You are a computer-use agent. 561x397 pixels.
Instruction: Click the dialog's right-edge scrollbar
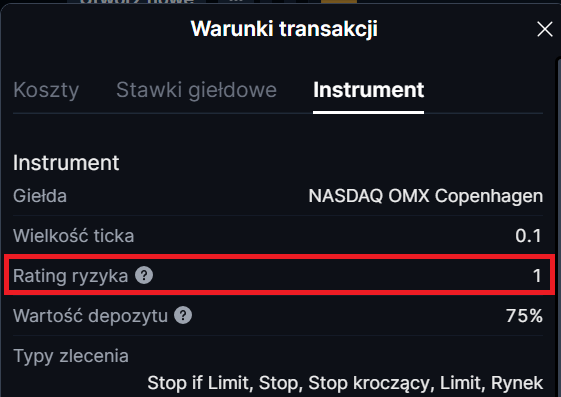pyautogui.click(x=558, y=227)
